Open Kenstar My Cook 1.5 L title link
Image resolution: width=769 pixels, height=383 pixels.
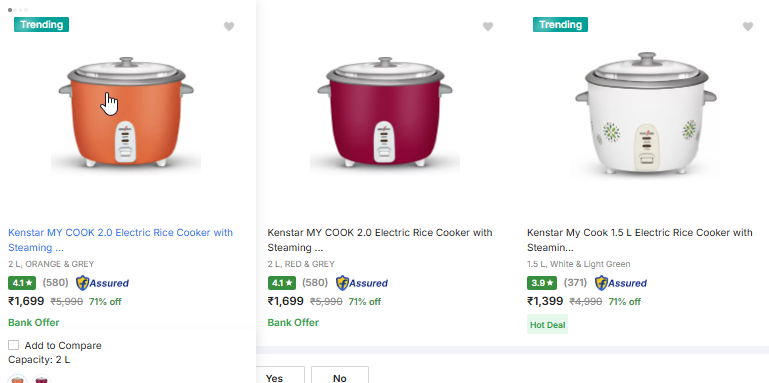point(640,240)
